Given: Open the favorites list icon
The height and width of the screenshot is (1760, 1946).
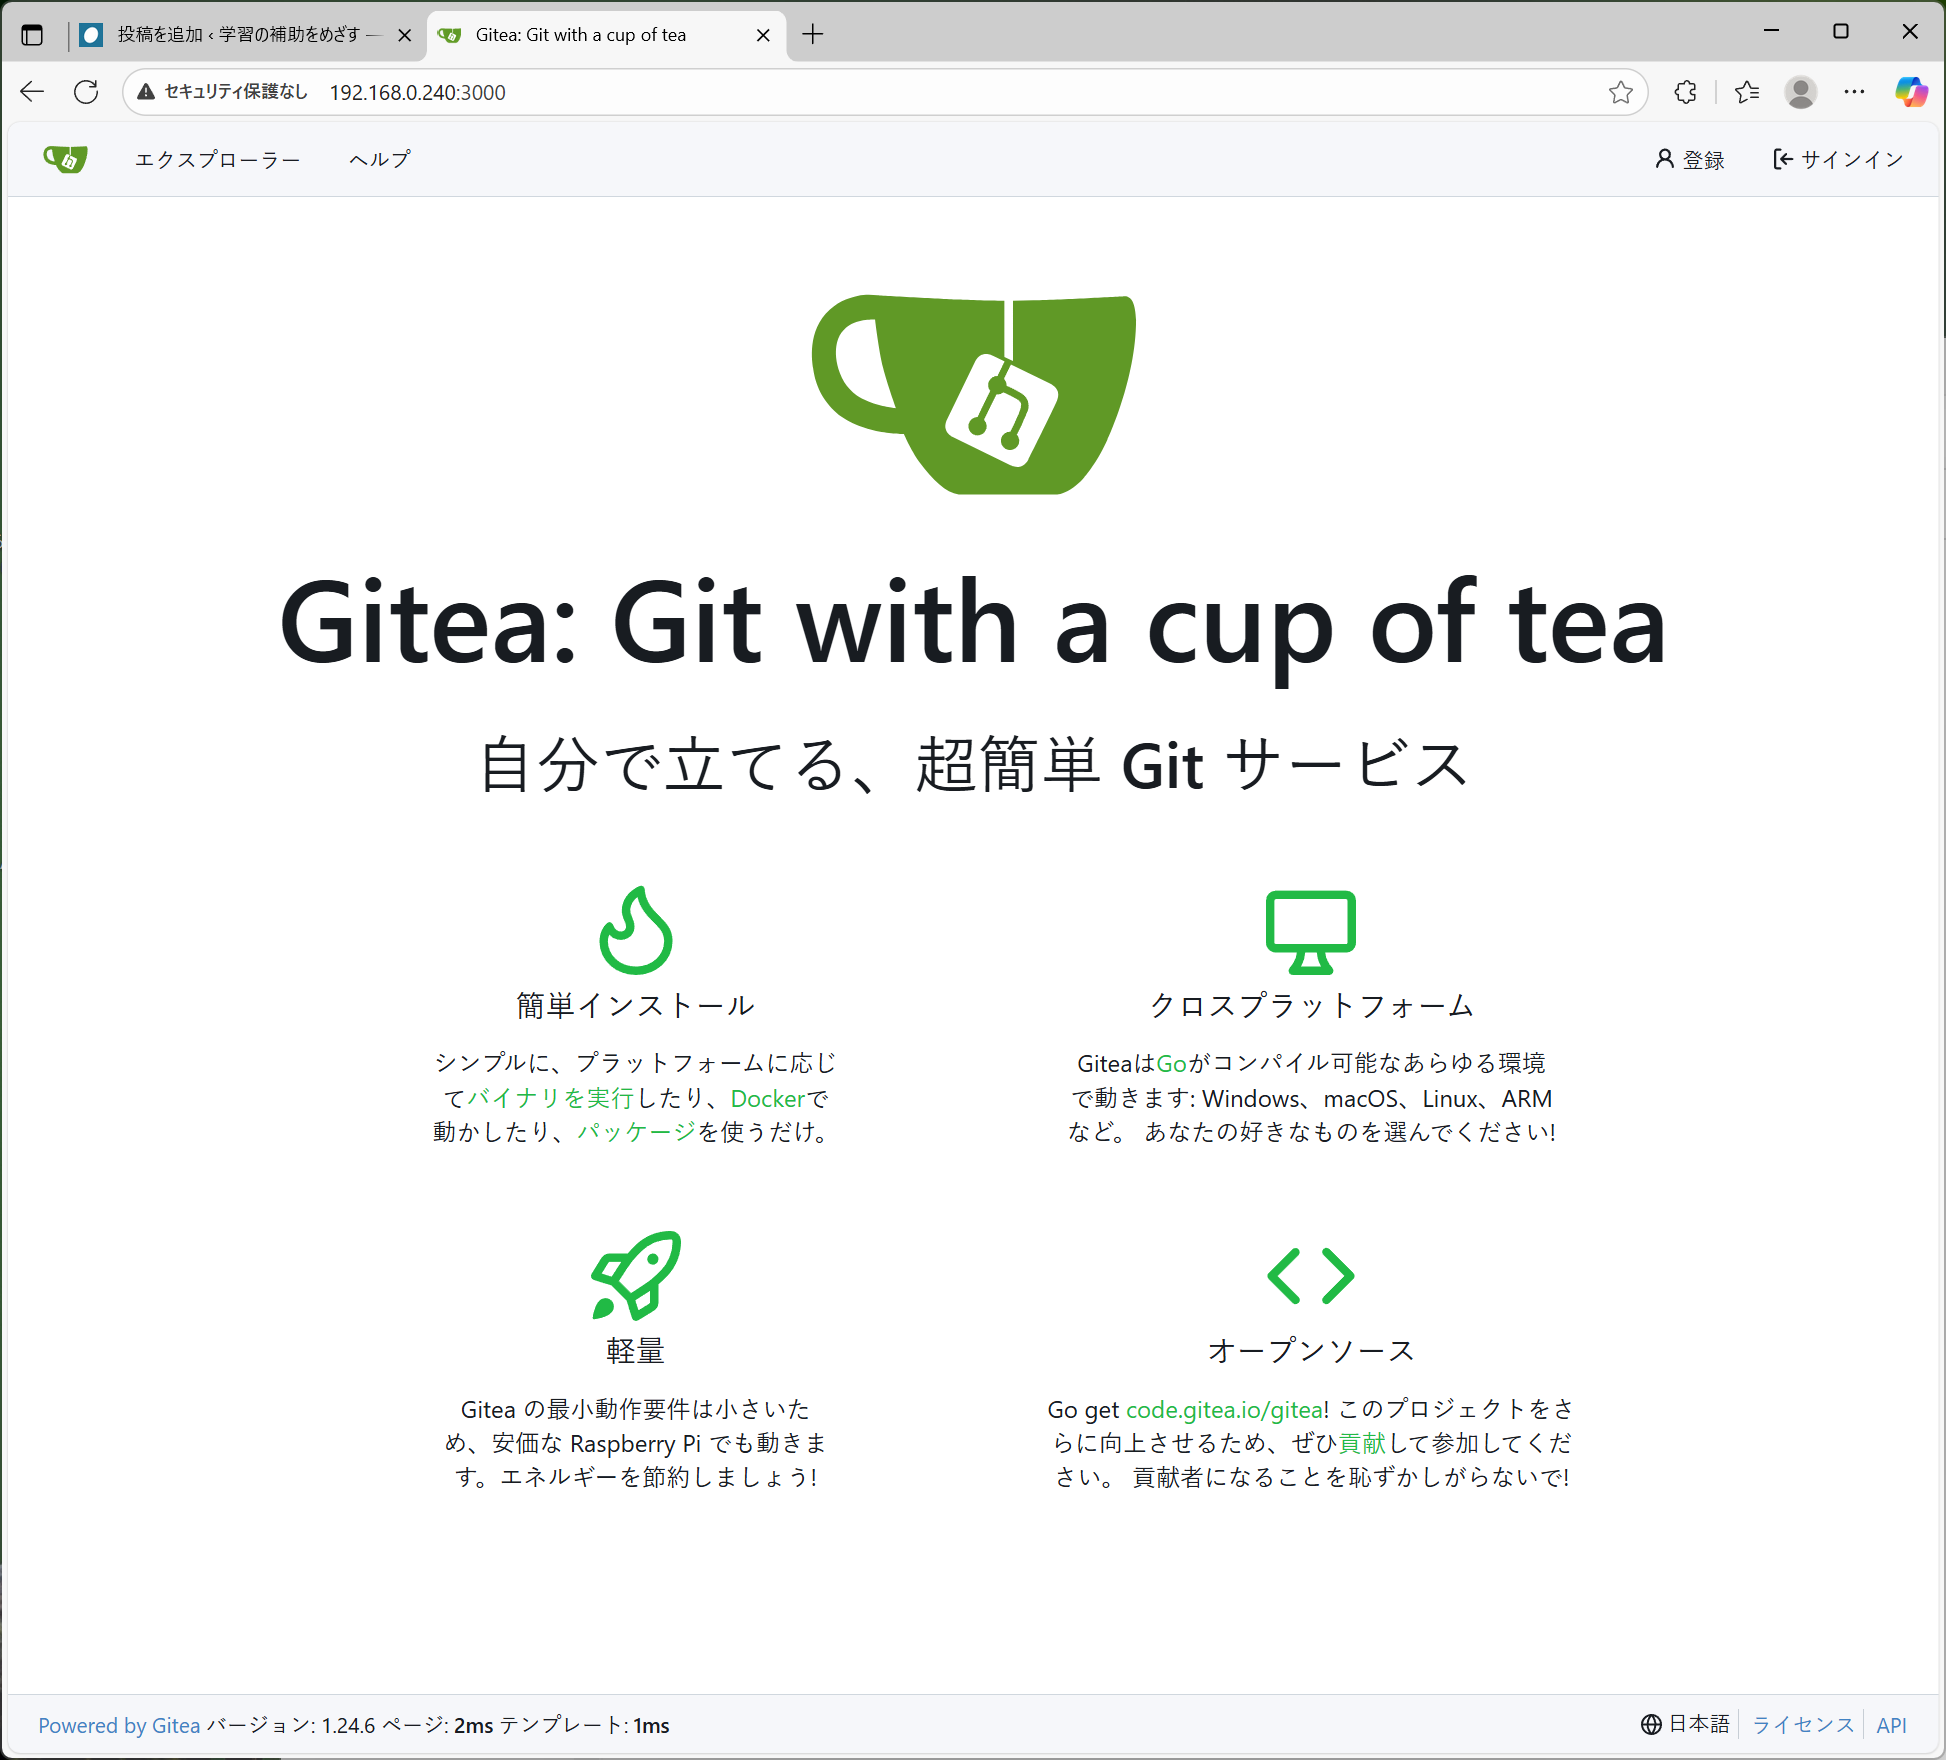Looking at the screenshot, I should 1747,92.
